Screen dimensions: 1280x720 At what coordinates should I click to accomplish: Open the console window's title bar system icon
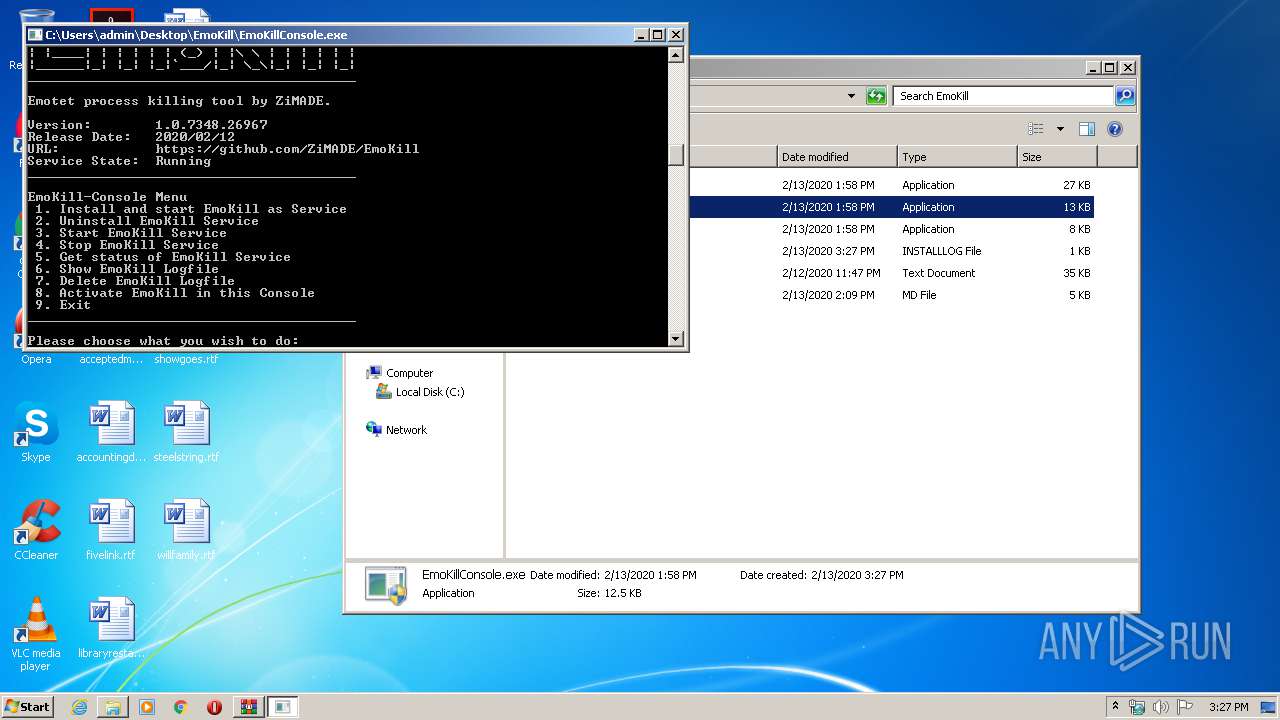pos(35,35)
